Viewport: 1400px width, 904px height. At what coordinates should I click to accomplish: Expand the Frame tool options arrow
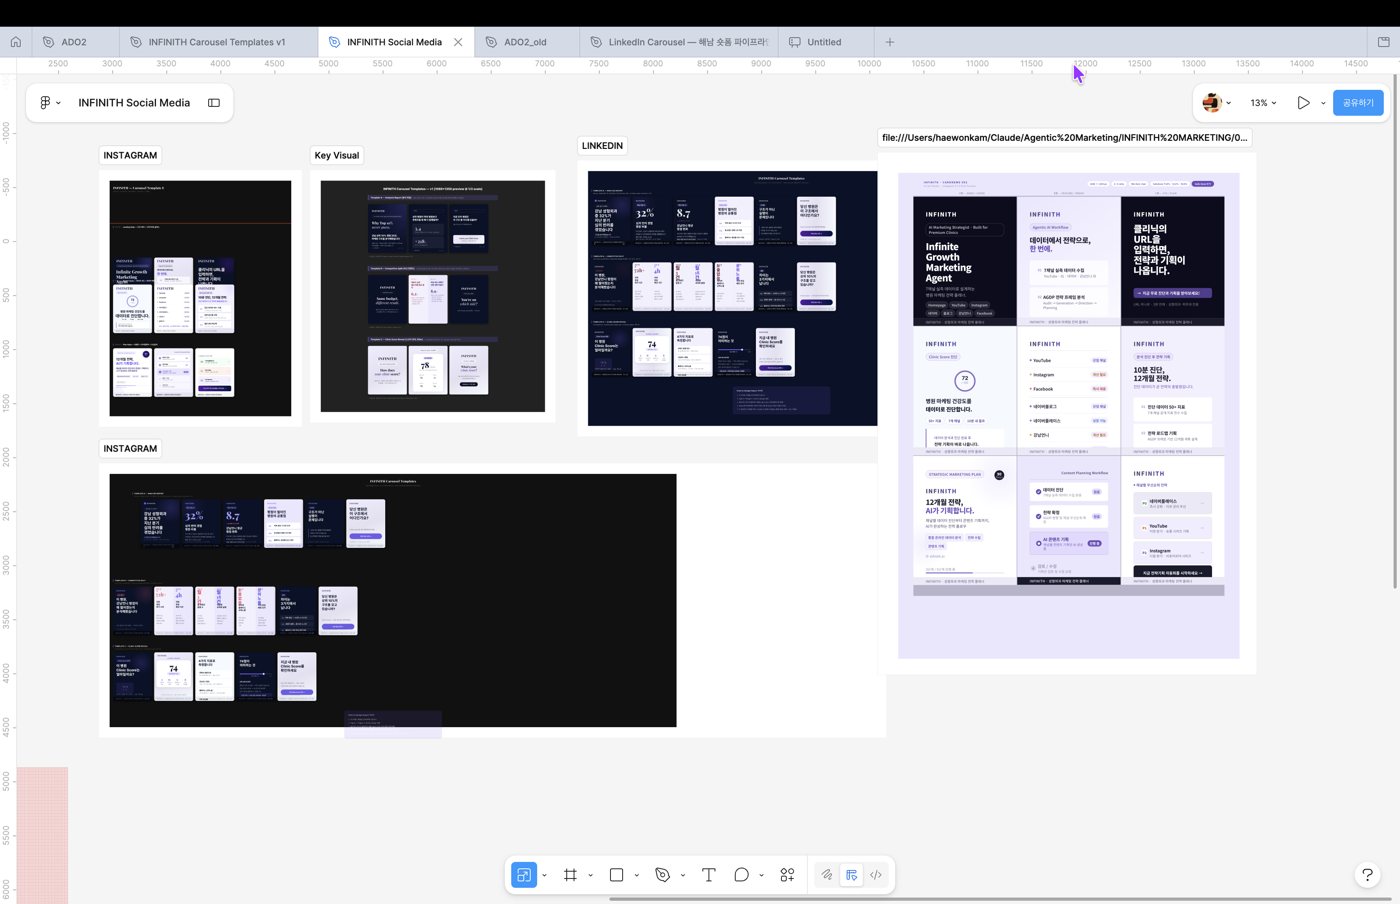click(x=591, y=876)
